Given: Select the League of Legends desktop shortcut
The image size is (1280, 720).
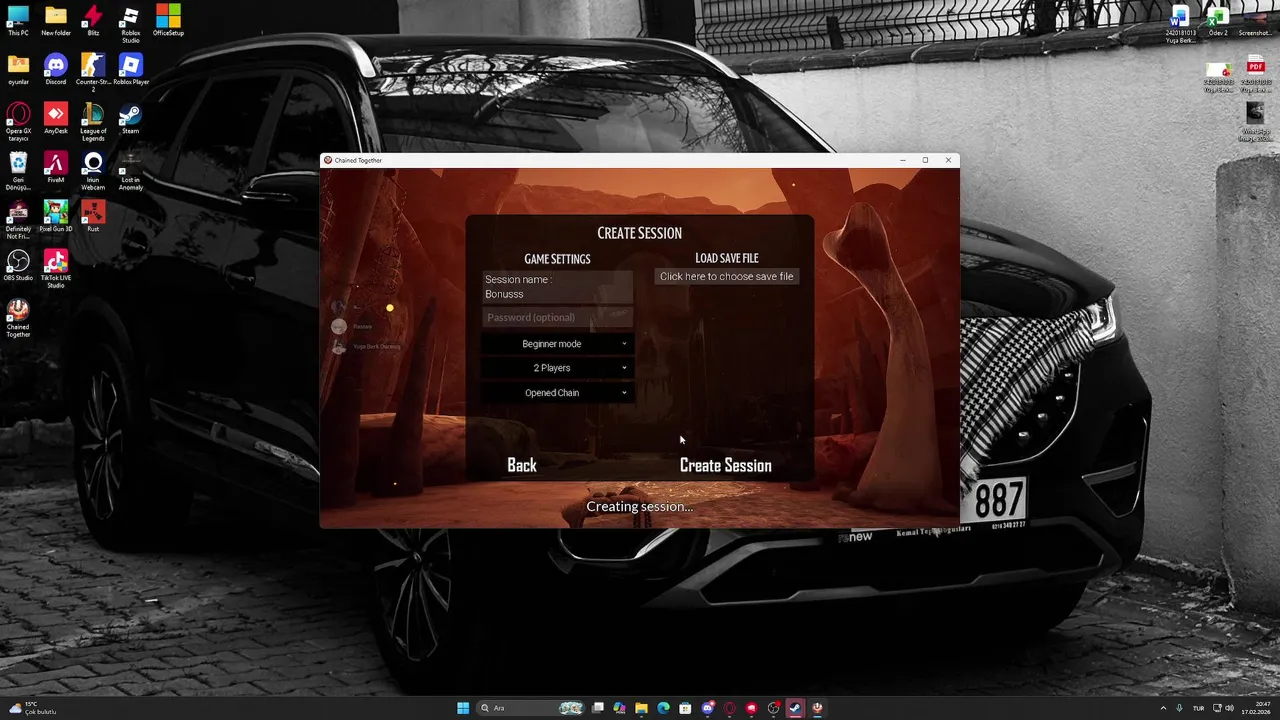Looking at the screenshot, I should (93, 122).
